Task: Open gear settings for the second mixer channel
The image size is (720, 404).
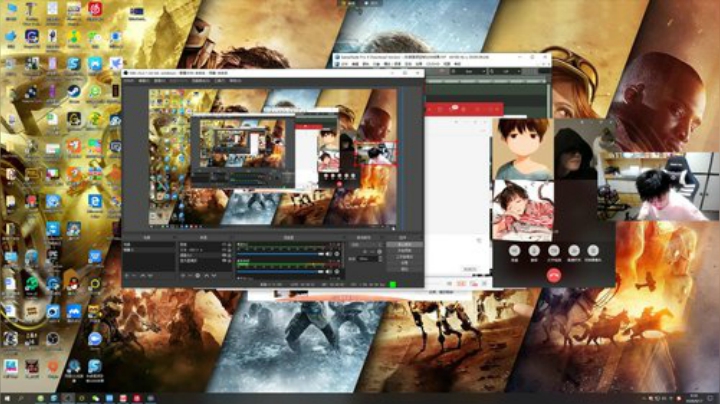Action: click(337, 271)
